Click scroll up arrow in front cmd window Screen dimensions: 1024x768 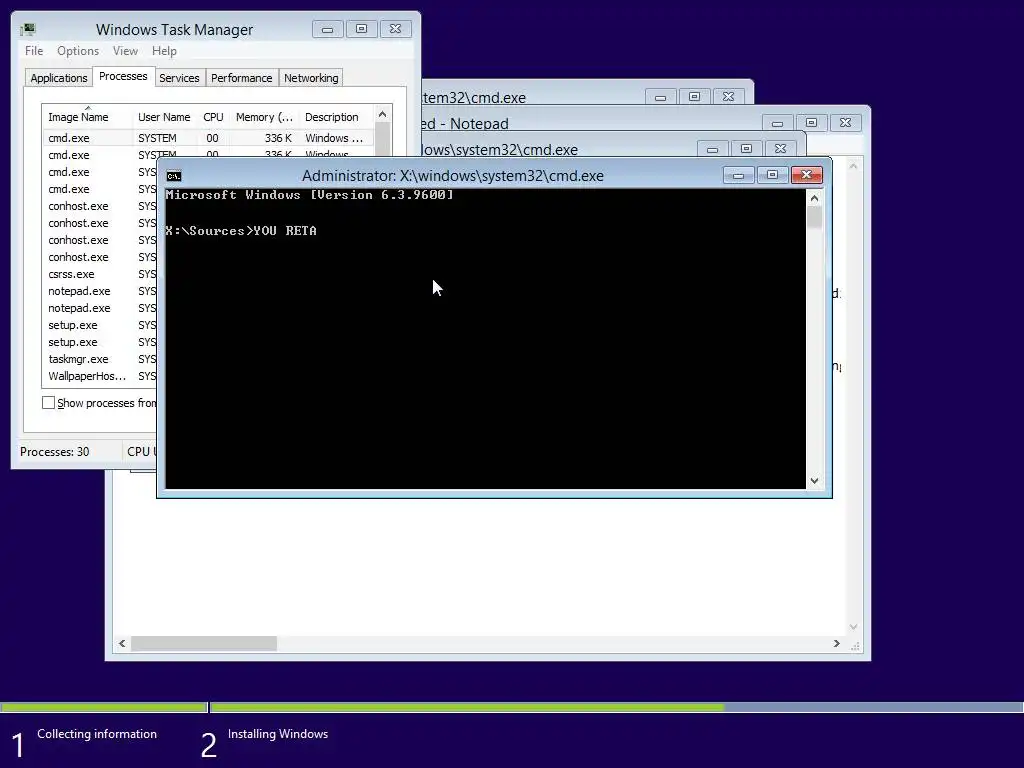pos(814,198)
